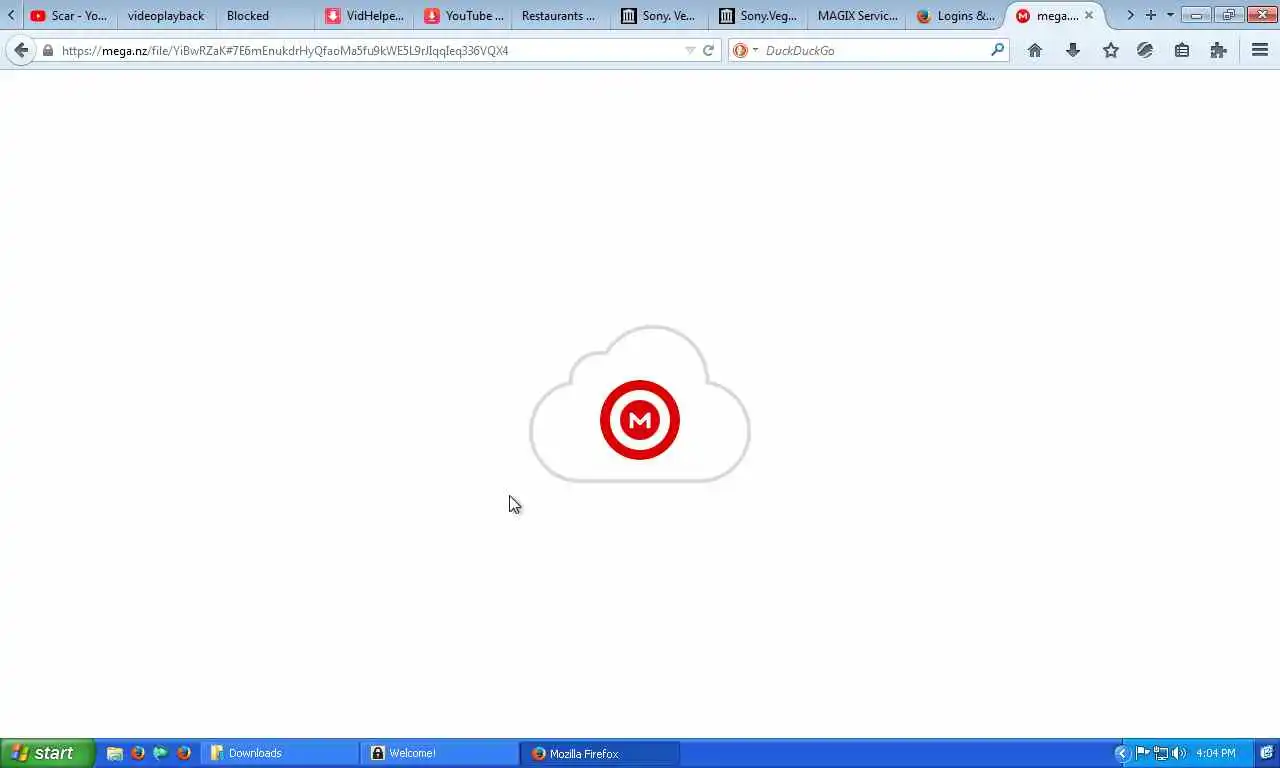Image resolution: width=1280 pixels, height=768 pixels.
Task: Open the Welcome! taskbar window
Action: click(440, 753)
